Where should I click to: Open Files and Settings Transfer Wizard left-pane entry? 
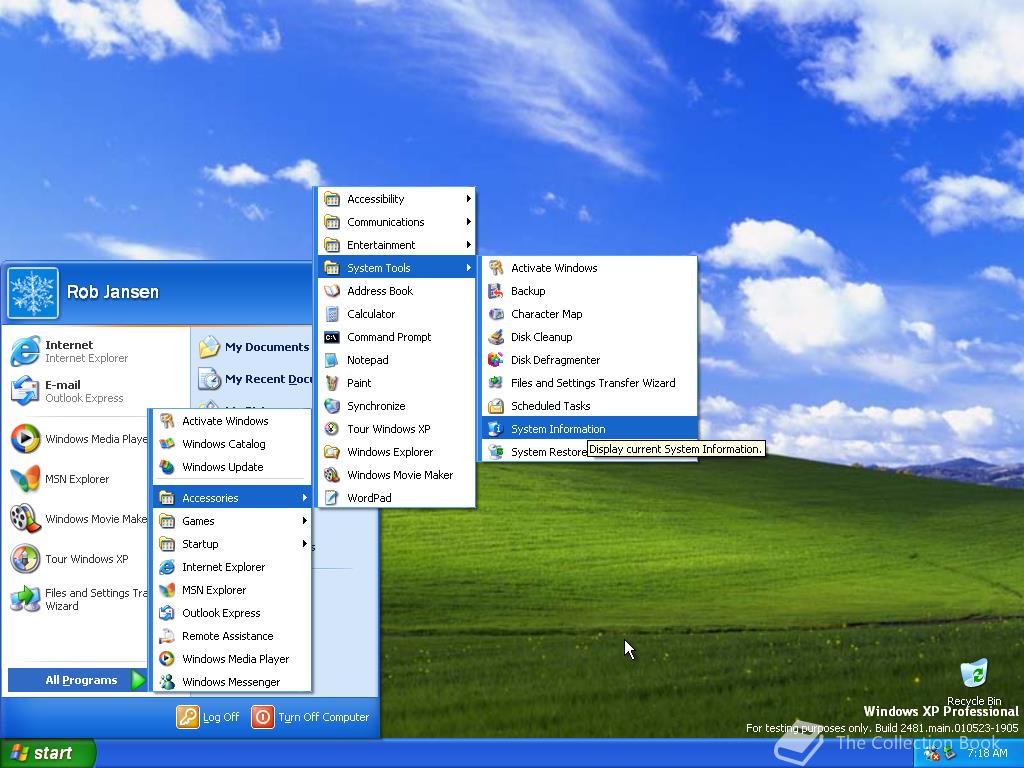tap(78, 599)
